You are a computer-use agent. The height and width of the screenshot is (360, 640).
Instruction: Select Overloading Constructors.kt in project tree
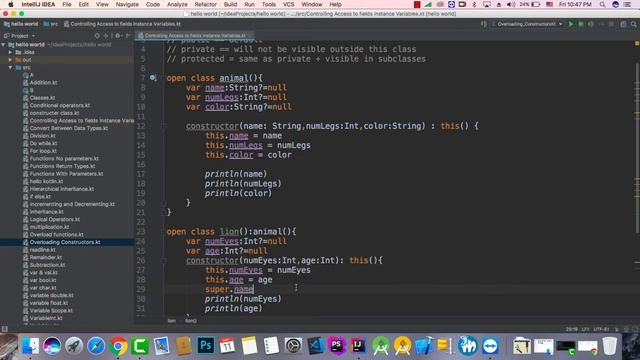[x=64, y=242]
